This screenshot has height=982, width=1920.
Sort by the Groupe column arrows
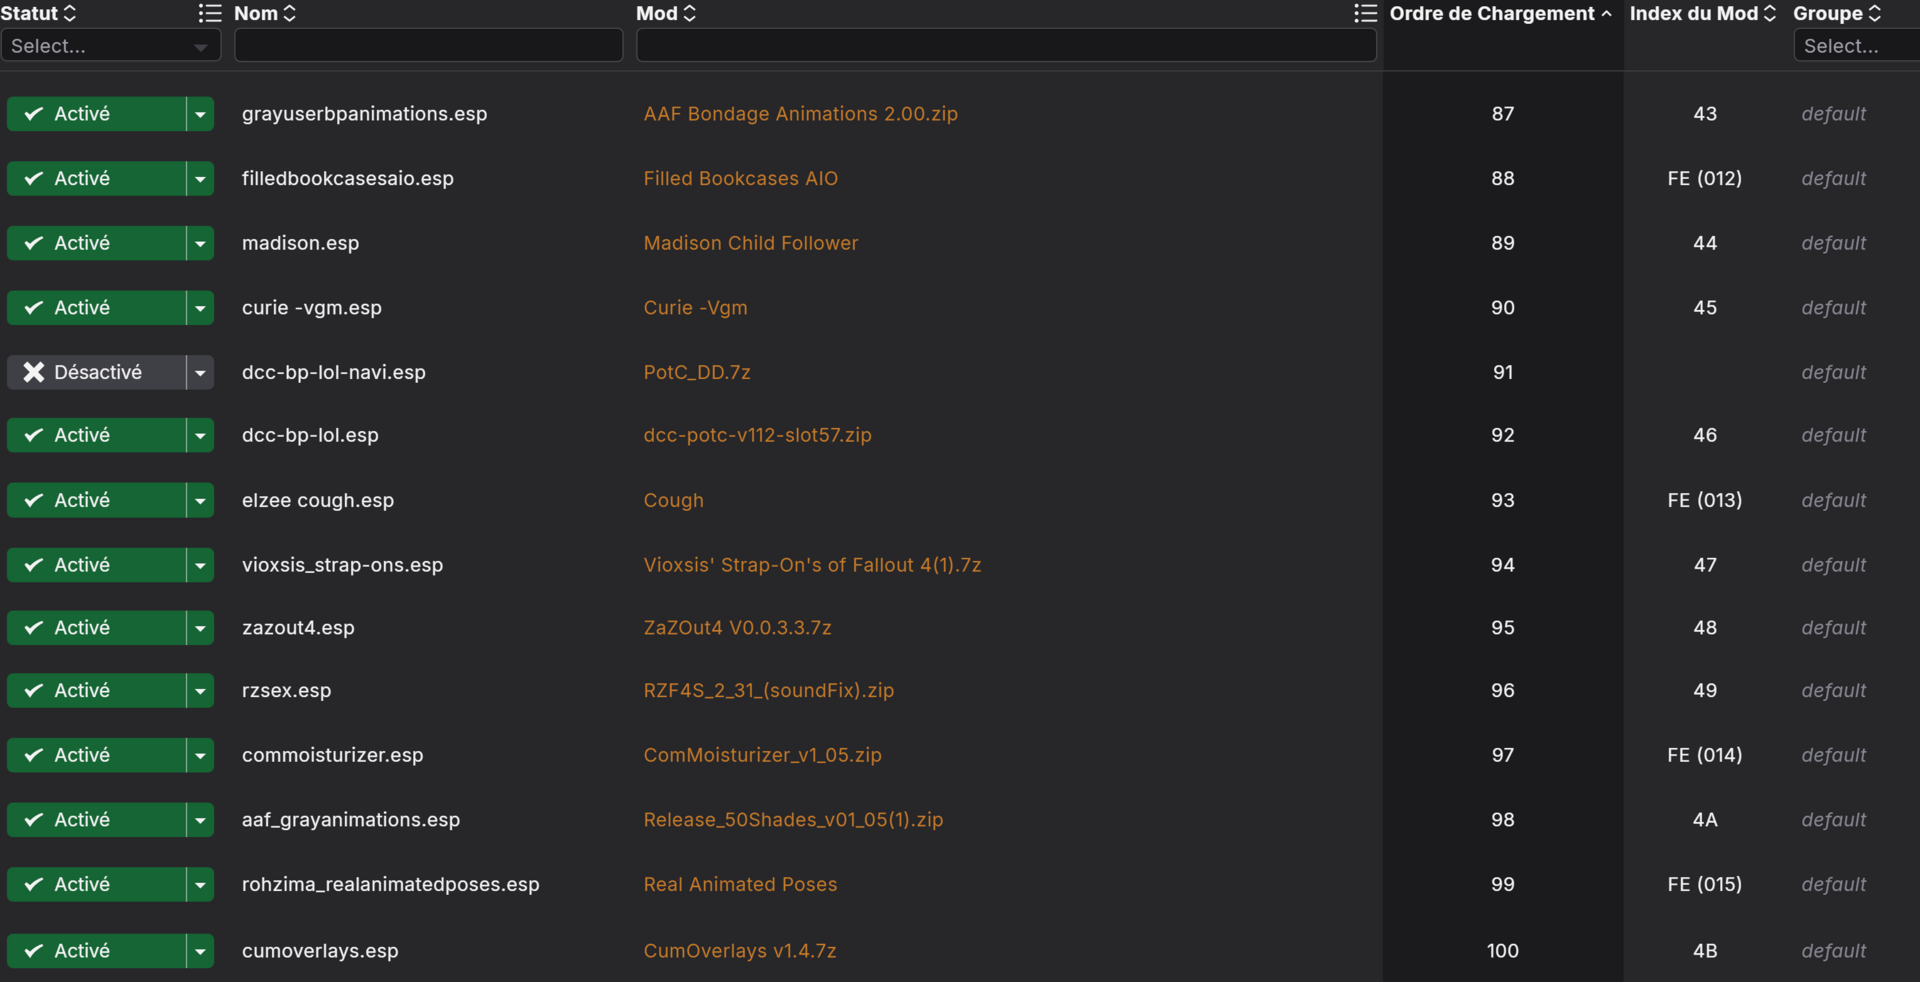(1875, 13)
